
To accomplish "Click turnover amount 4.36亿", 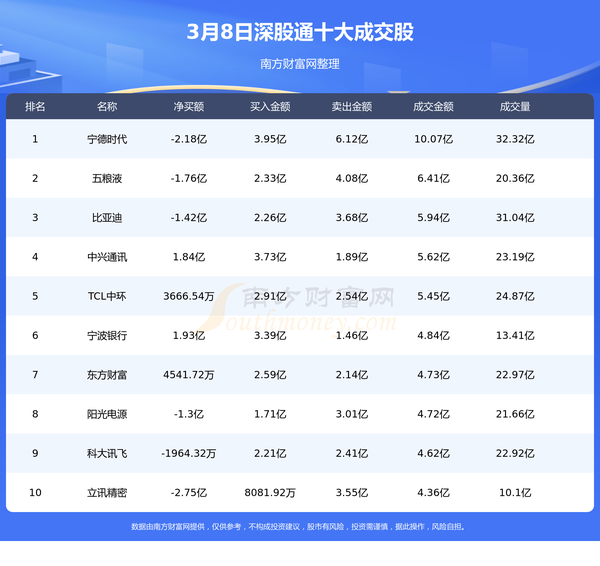I will tap(433, 493).
